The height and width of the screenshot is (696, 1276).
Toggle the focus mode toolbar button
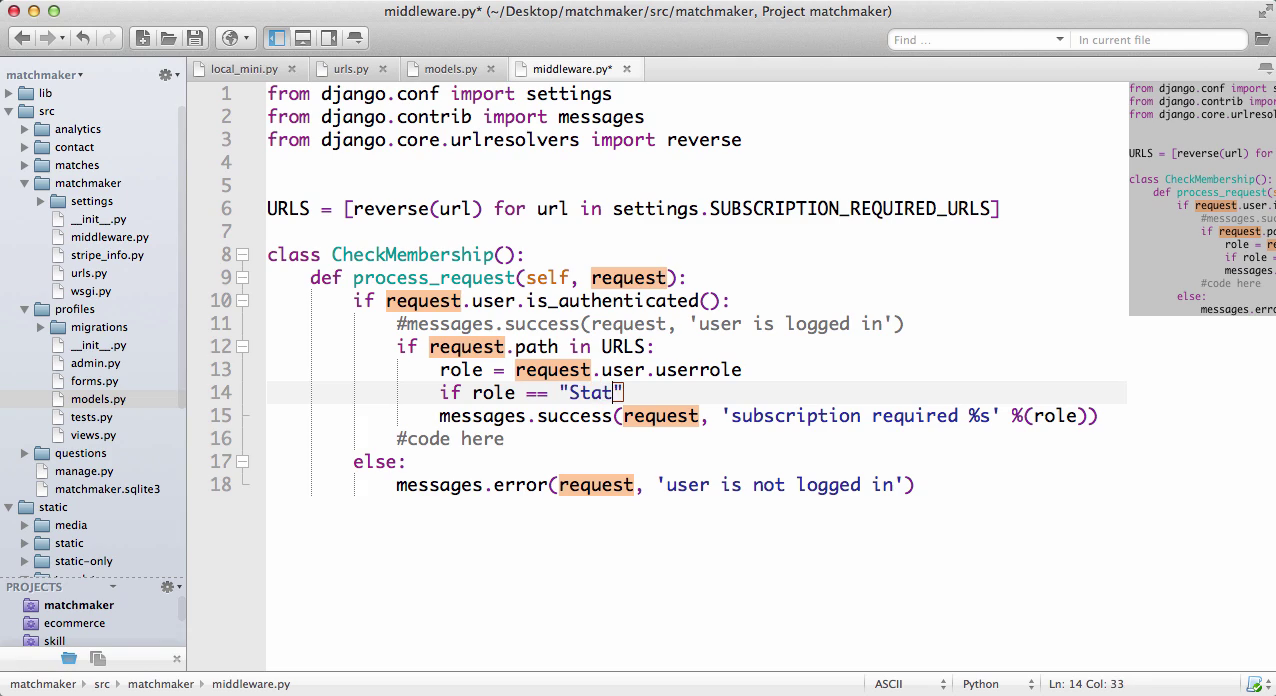(x=355, y=38)
